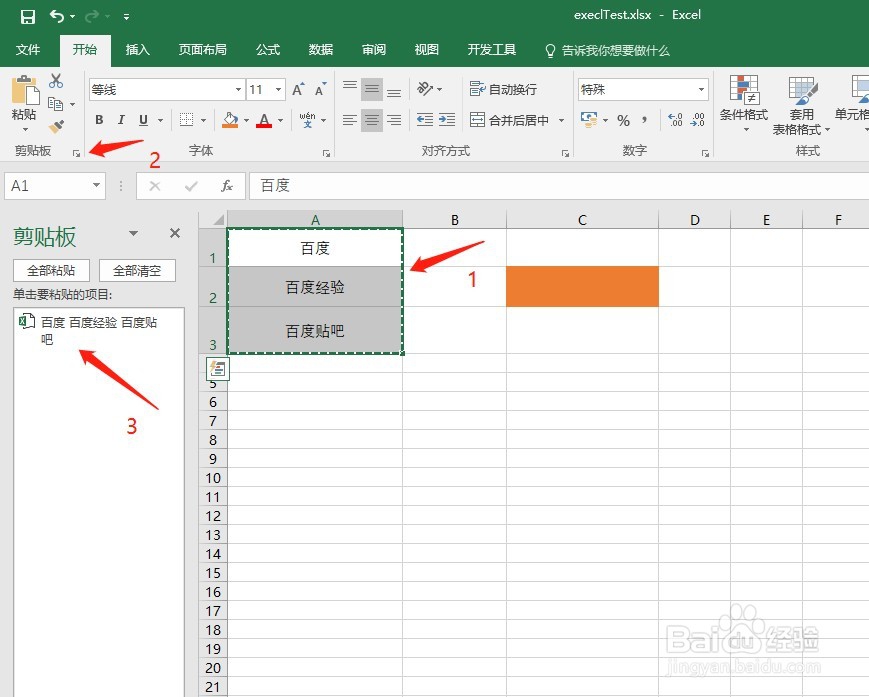
Task: Open the 剪贴板 pane options arrow
Action: 134,233
